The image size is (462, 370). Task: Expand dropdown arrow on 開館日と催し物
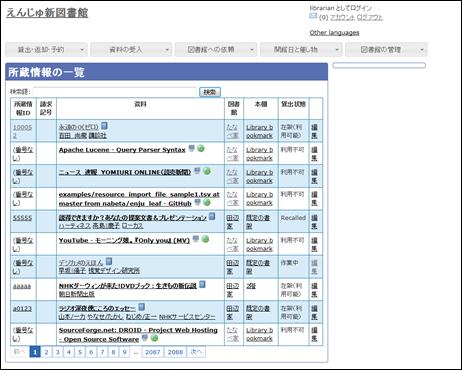(x=337, y=50)
